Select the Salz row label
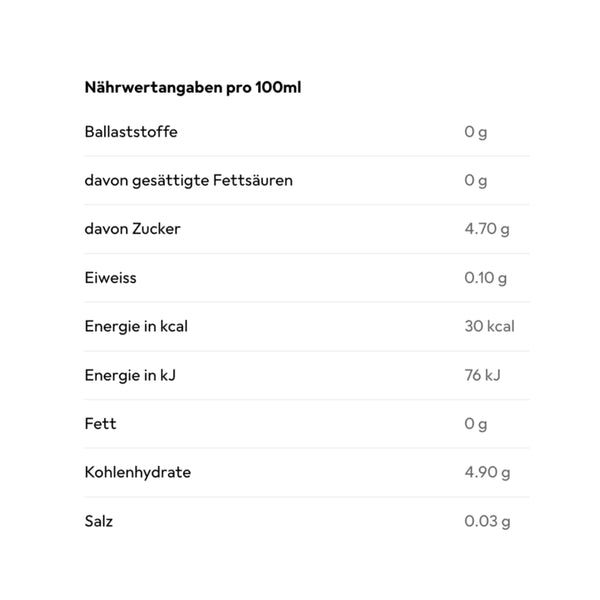Image resolution: width=600 pixels, height=600 pixels. [x=99, y=522]
